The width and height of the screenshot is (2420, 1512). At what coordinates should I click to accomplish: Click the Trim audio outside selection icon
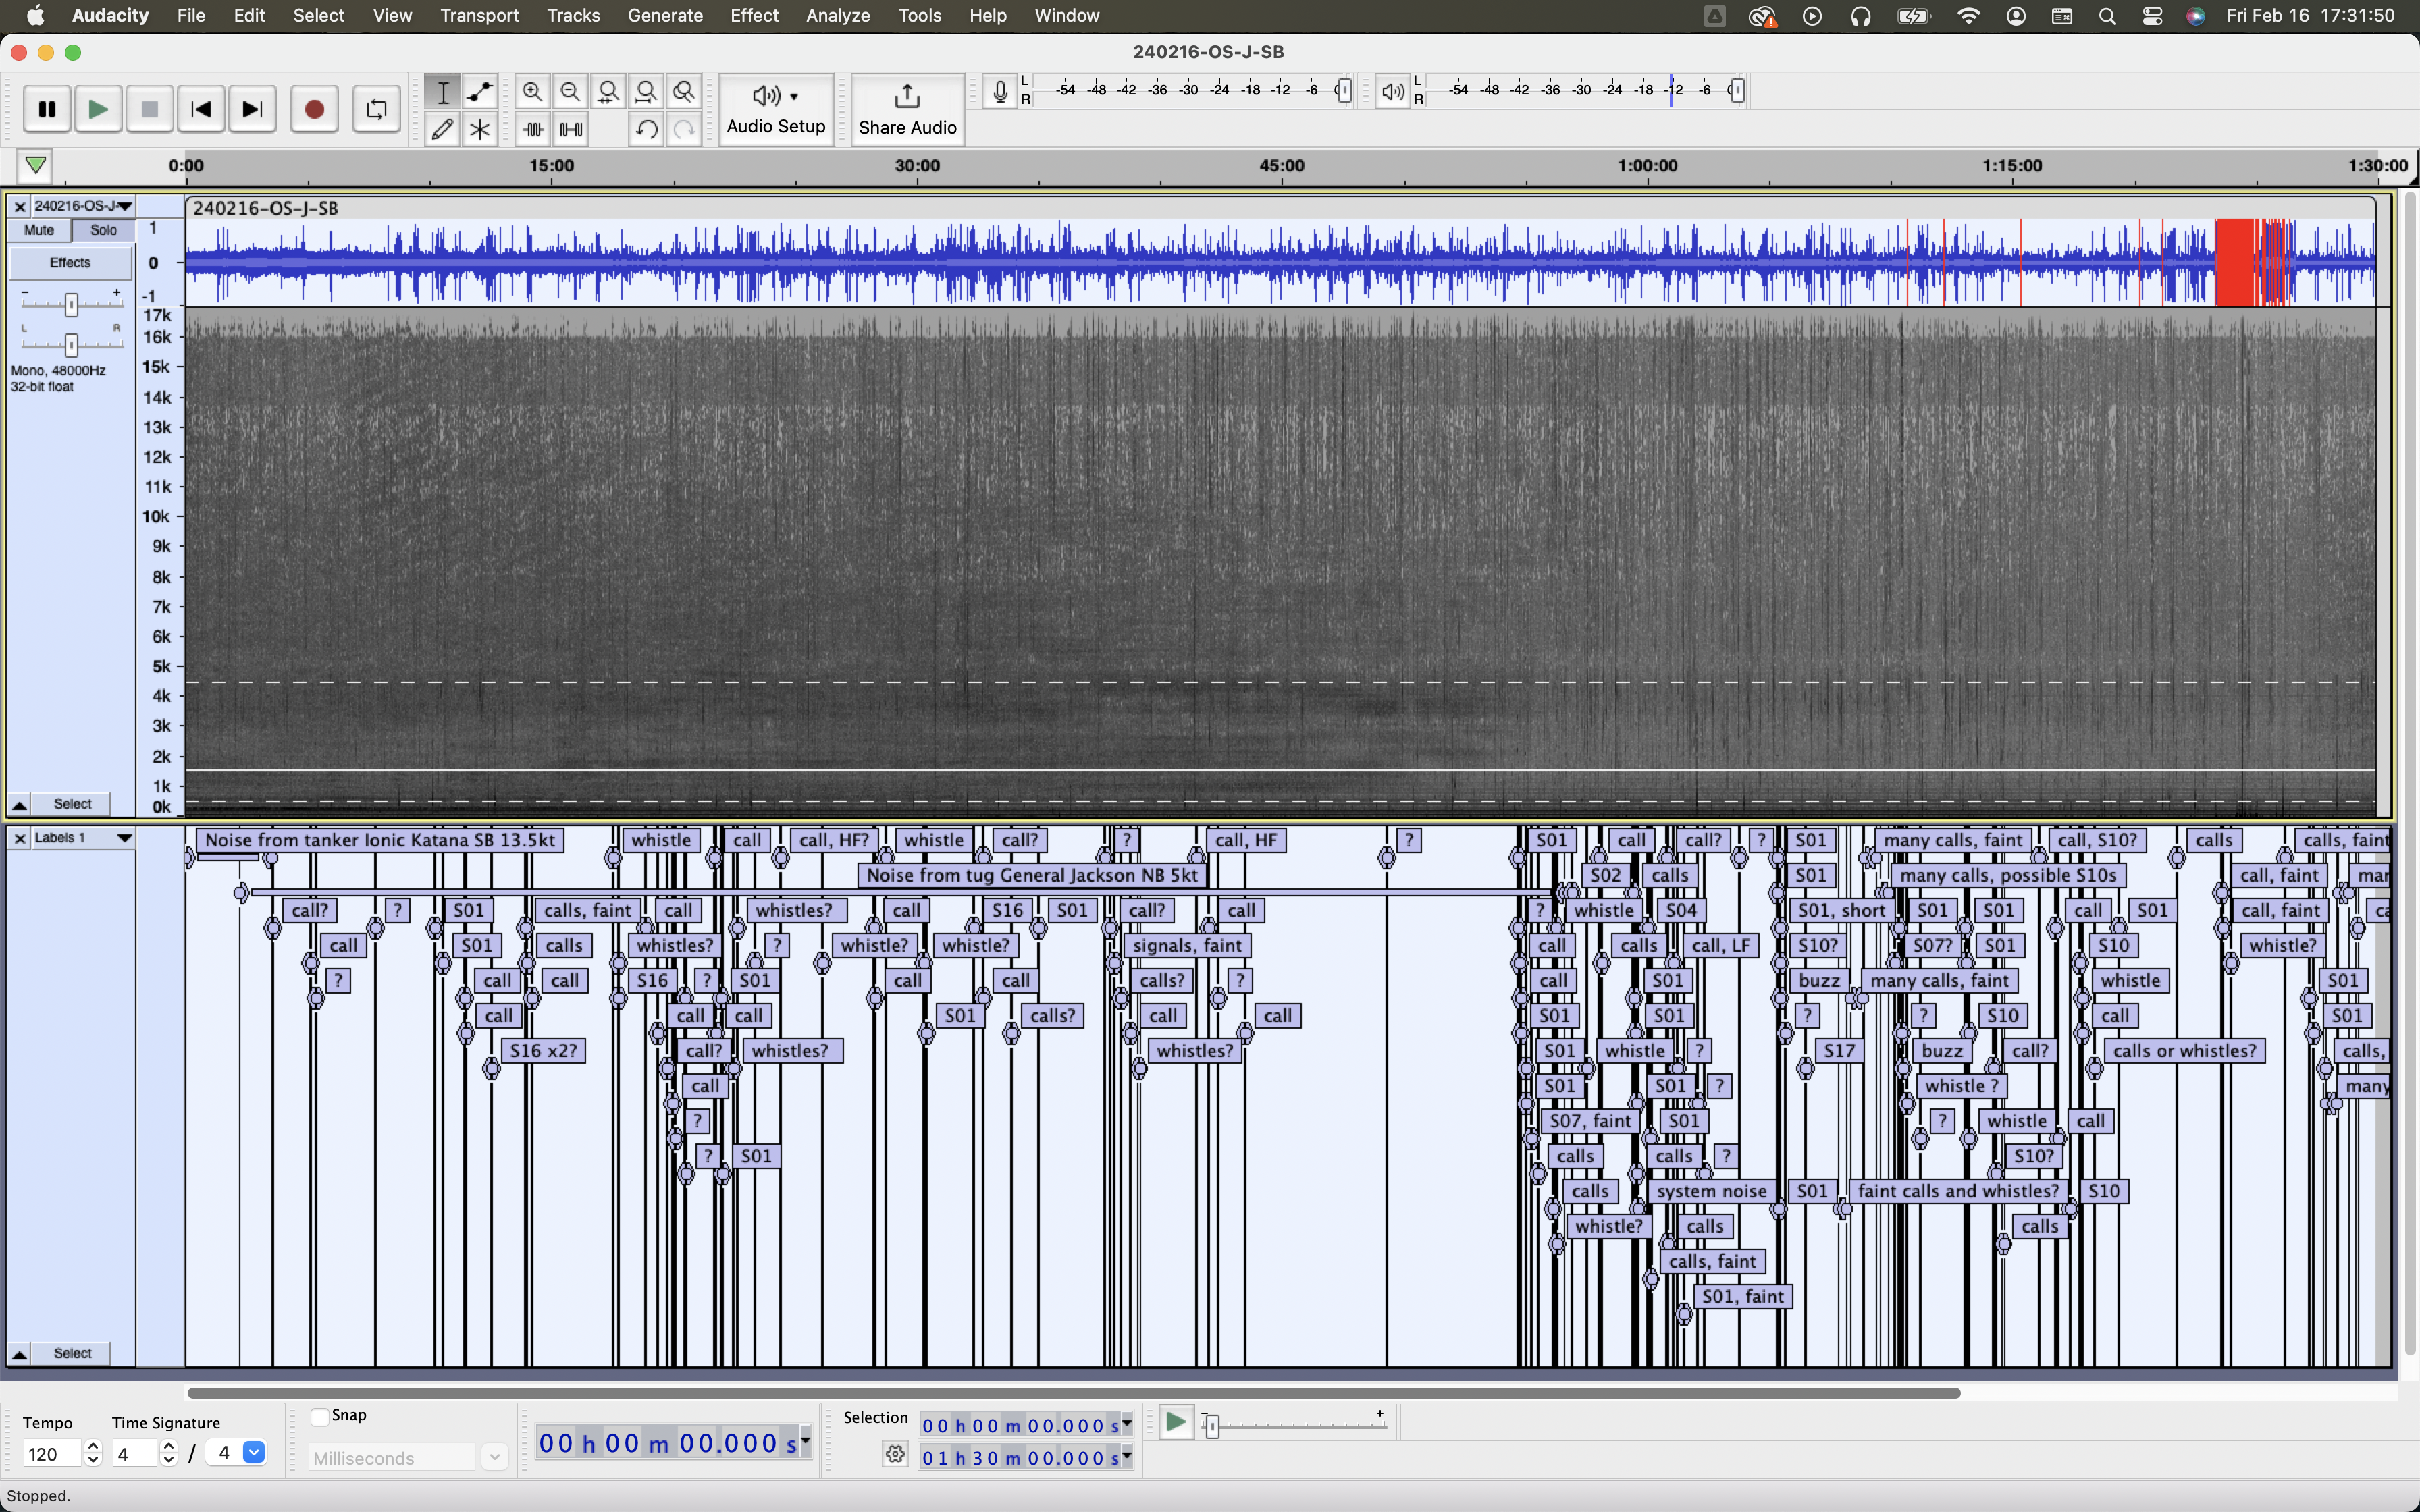point(533,129)
